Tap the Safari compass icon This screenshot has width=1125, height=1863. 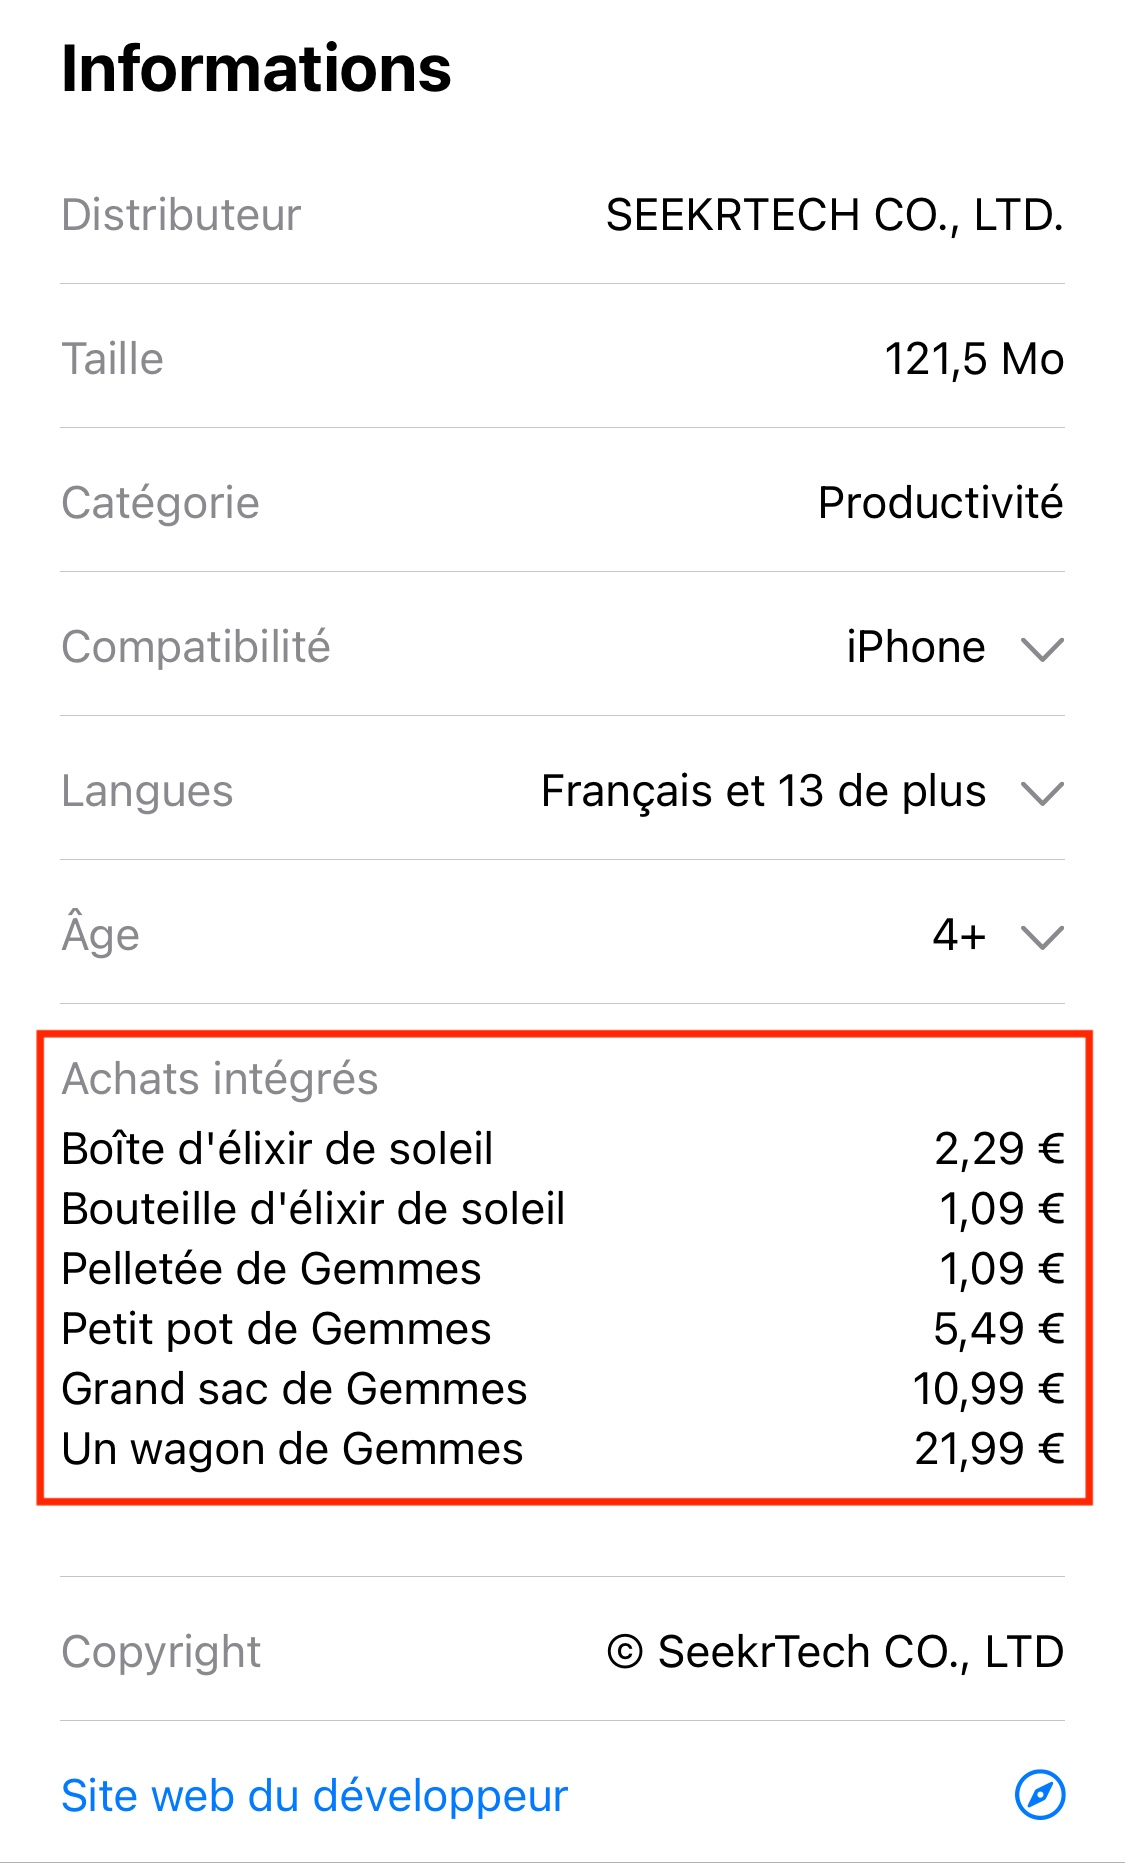1040,1795
